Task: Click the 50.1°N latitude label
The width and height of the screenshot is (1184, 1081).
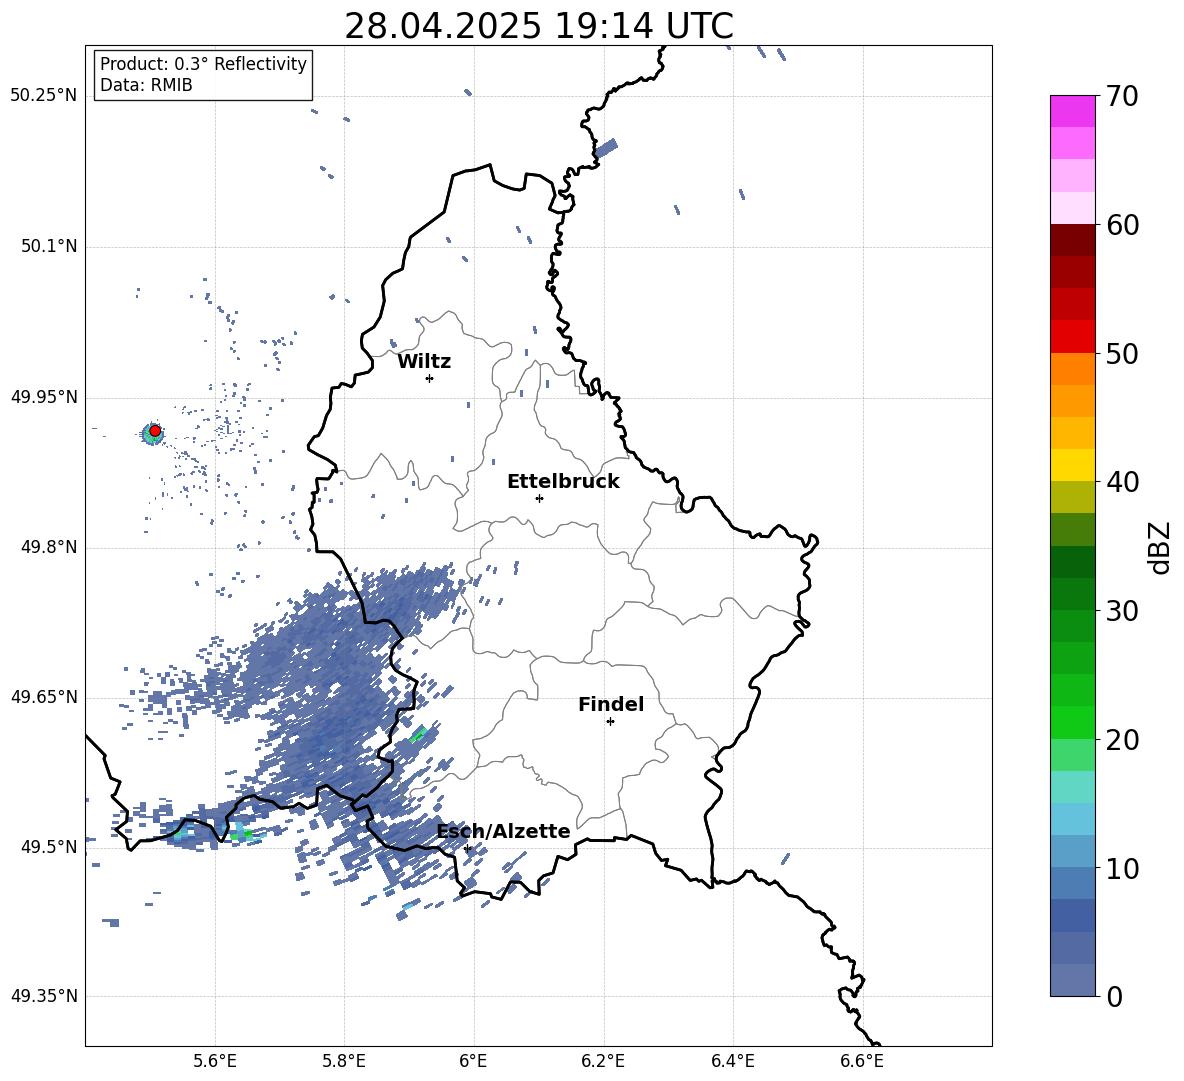Action: coord(49,247)
